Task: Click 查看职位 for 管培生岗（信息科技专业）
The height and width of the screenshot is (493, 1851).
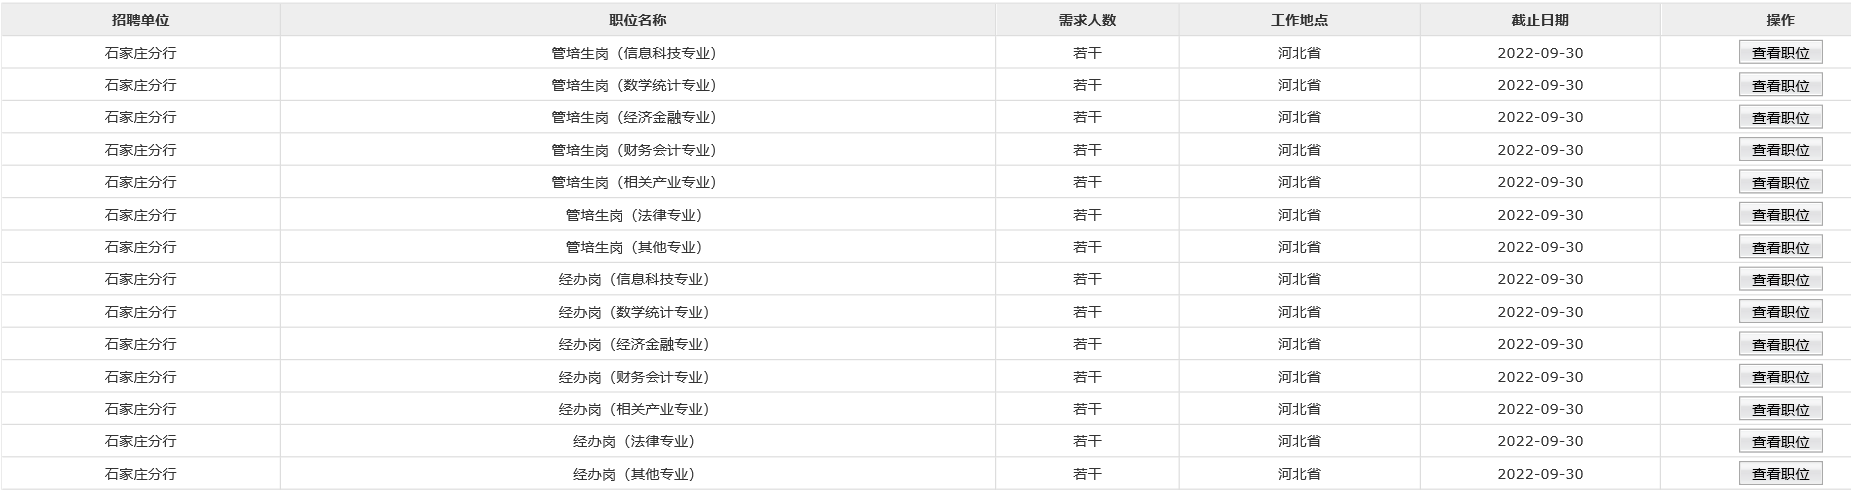Action: (x=1780, y=53)
